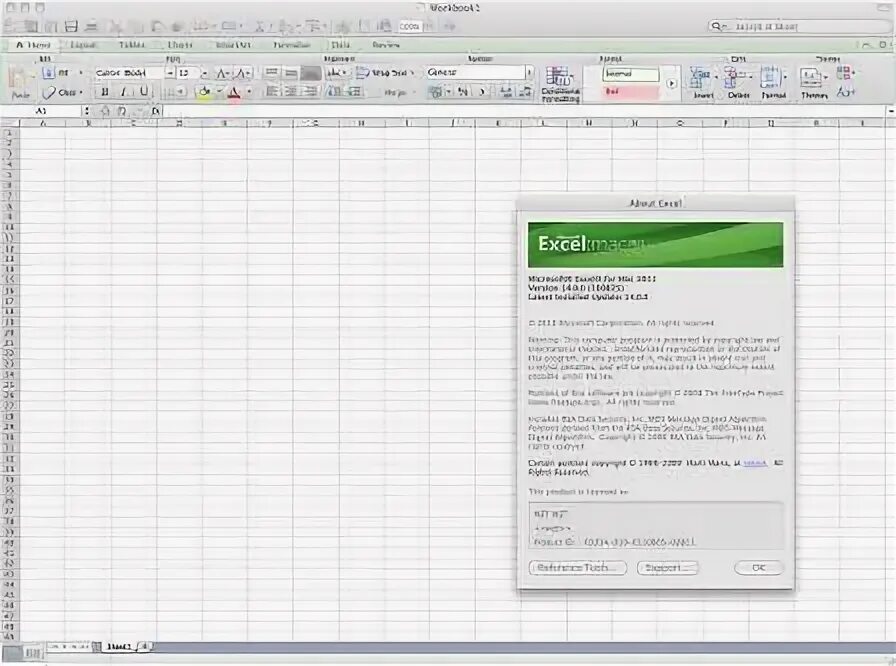Click the increase decimal icon
896x666 pixels.
click(506, 91)
